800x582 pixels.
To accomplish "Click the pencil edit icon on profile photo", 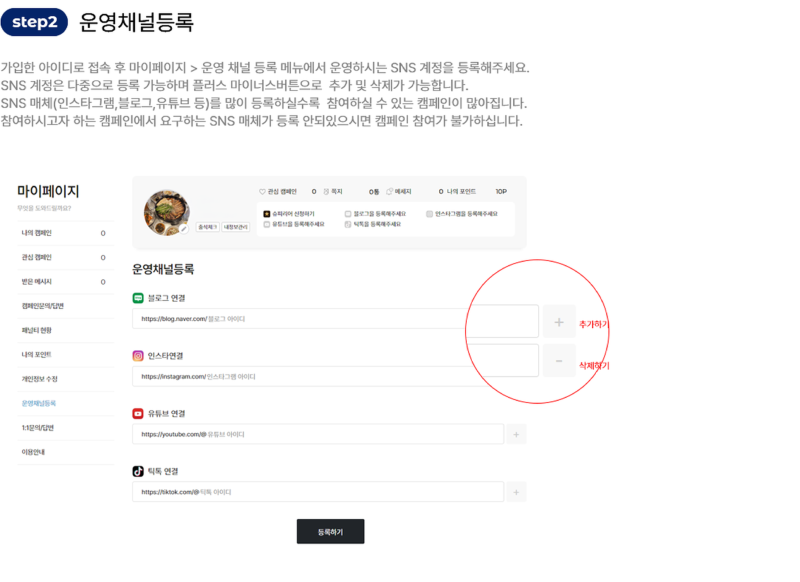I will (x=184, y=229).
